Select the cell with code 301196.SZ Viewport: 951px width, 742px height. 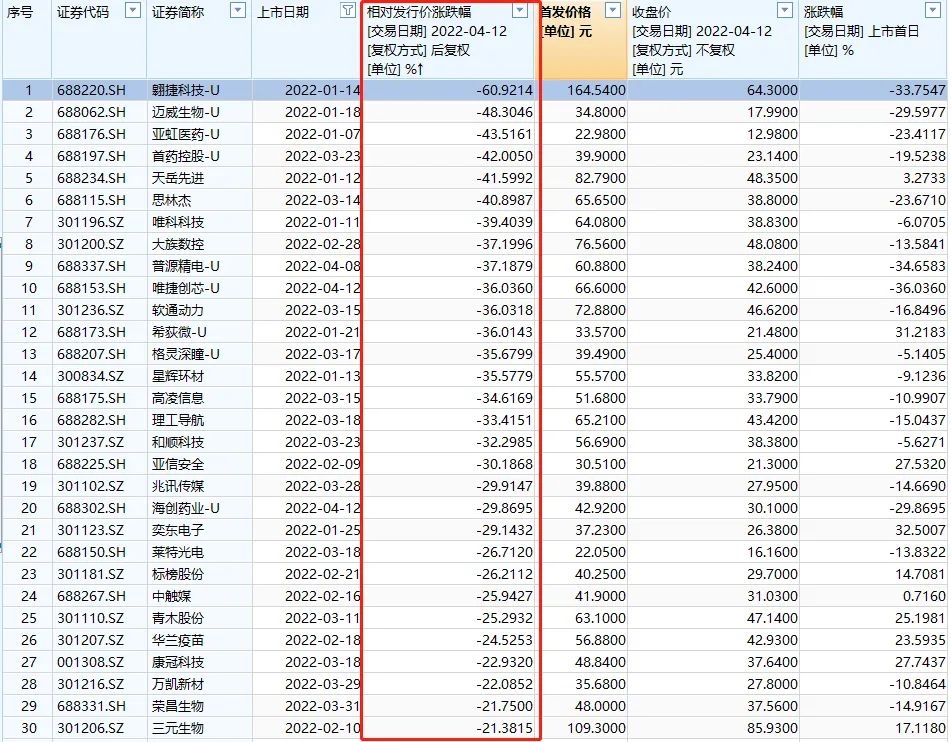[90, 222]
